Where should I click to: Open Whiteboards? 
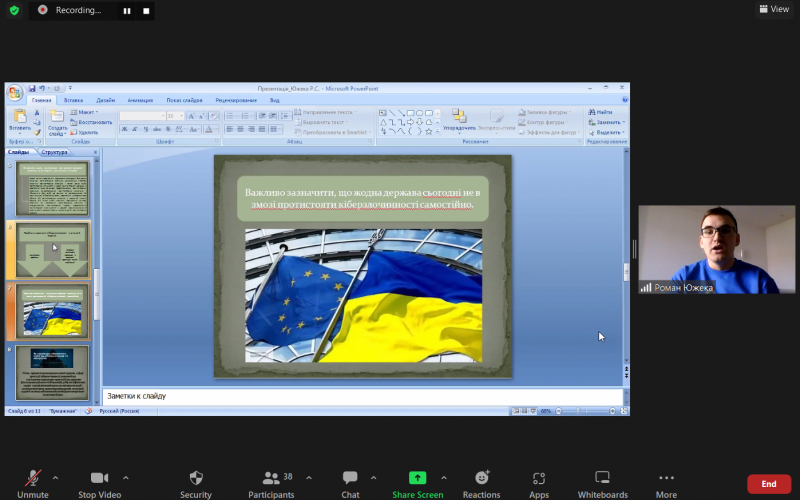[x=603, y=484]
